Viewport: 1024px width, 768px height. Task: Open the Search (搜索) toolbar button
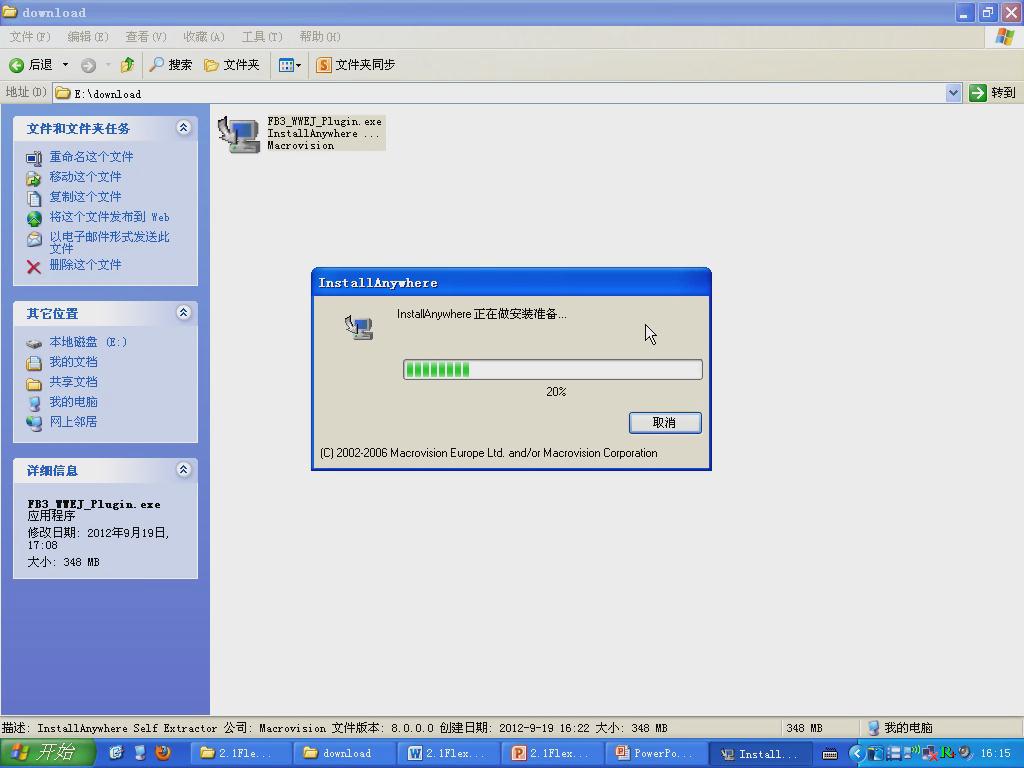pos(171,65)
